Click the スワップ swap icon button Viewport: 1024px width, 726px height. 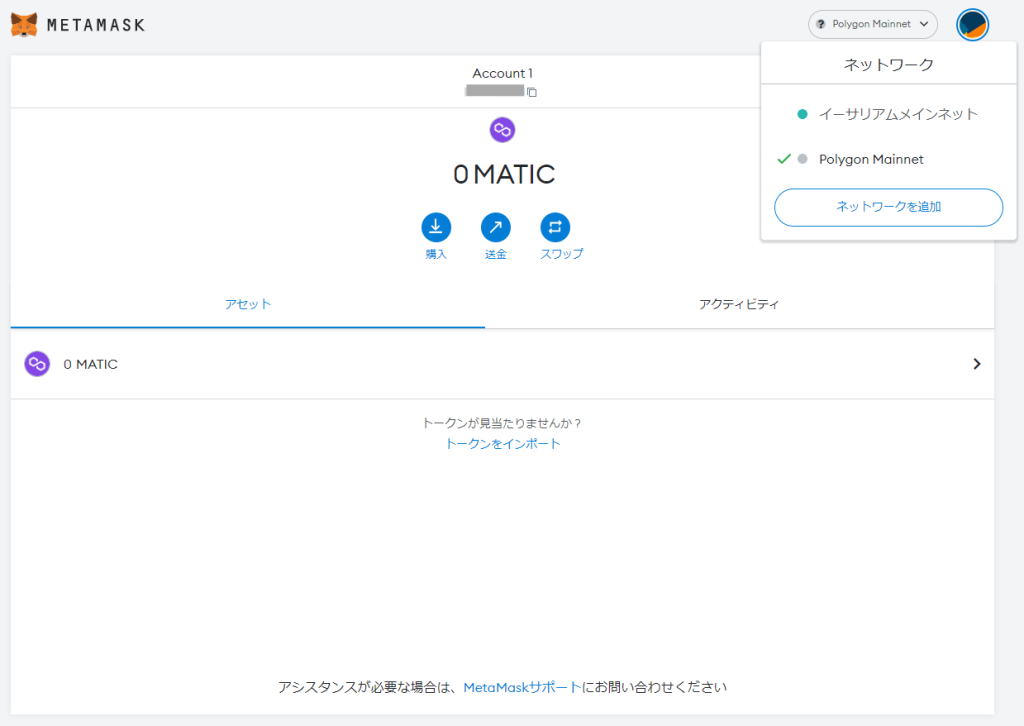click(555, 227)
